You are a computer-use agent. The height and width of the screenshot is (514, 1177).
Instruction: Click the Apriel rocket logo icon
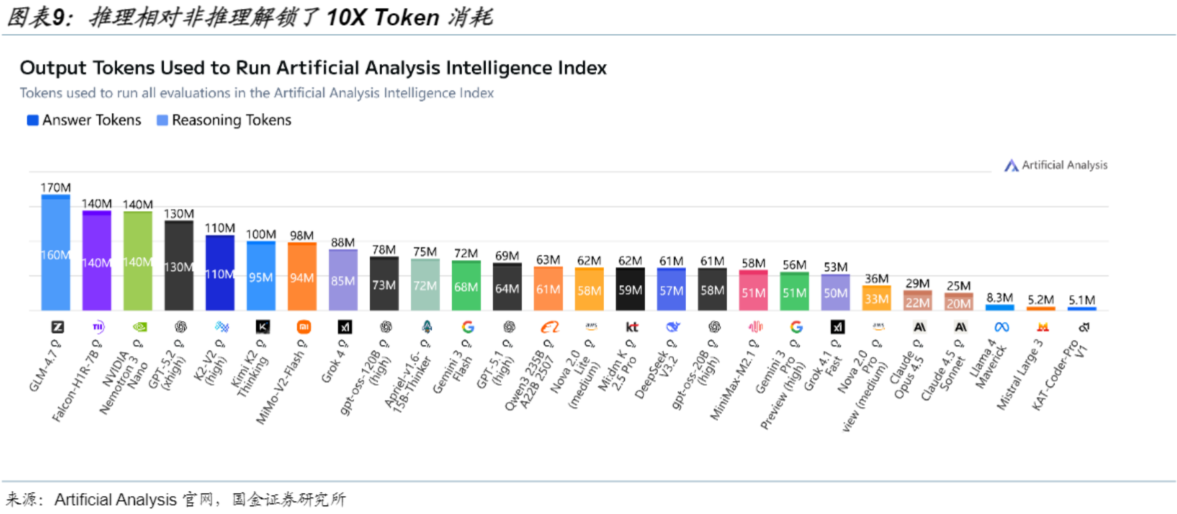[426, 327]
